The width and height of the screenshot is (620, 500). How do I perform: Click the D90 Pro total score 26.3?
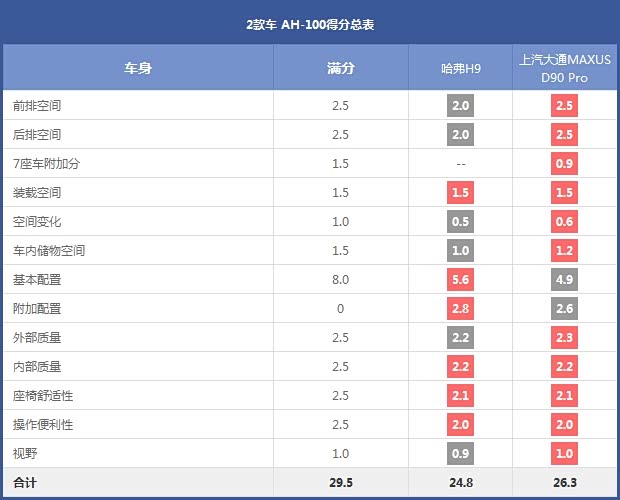tap(564, 483)
